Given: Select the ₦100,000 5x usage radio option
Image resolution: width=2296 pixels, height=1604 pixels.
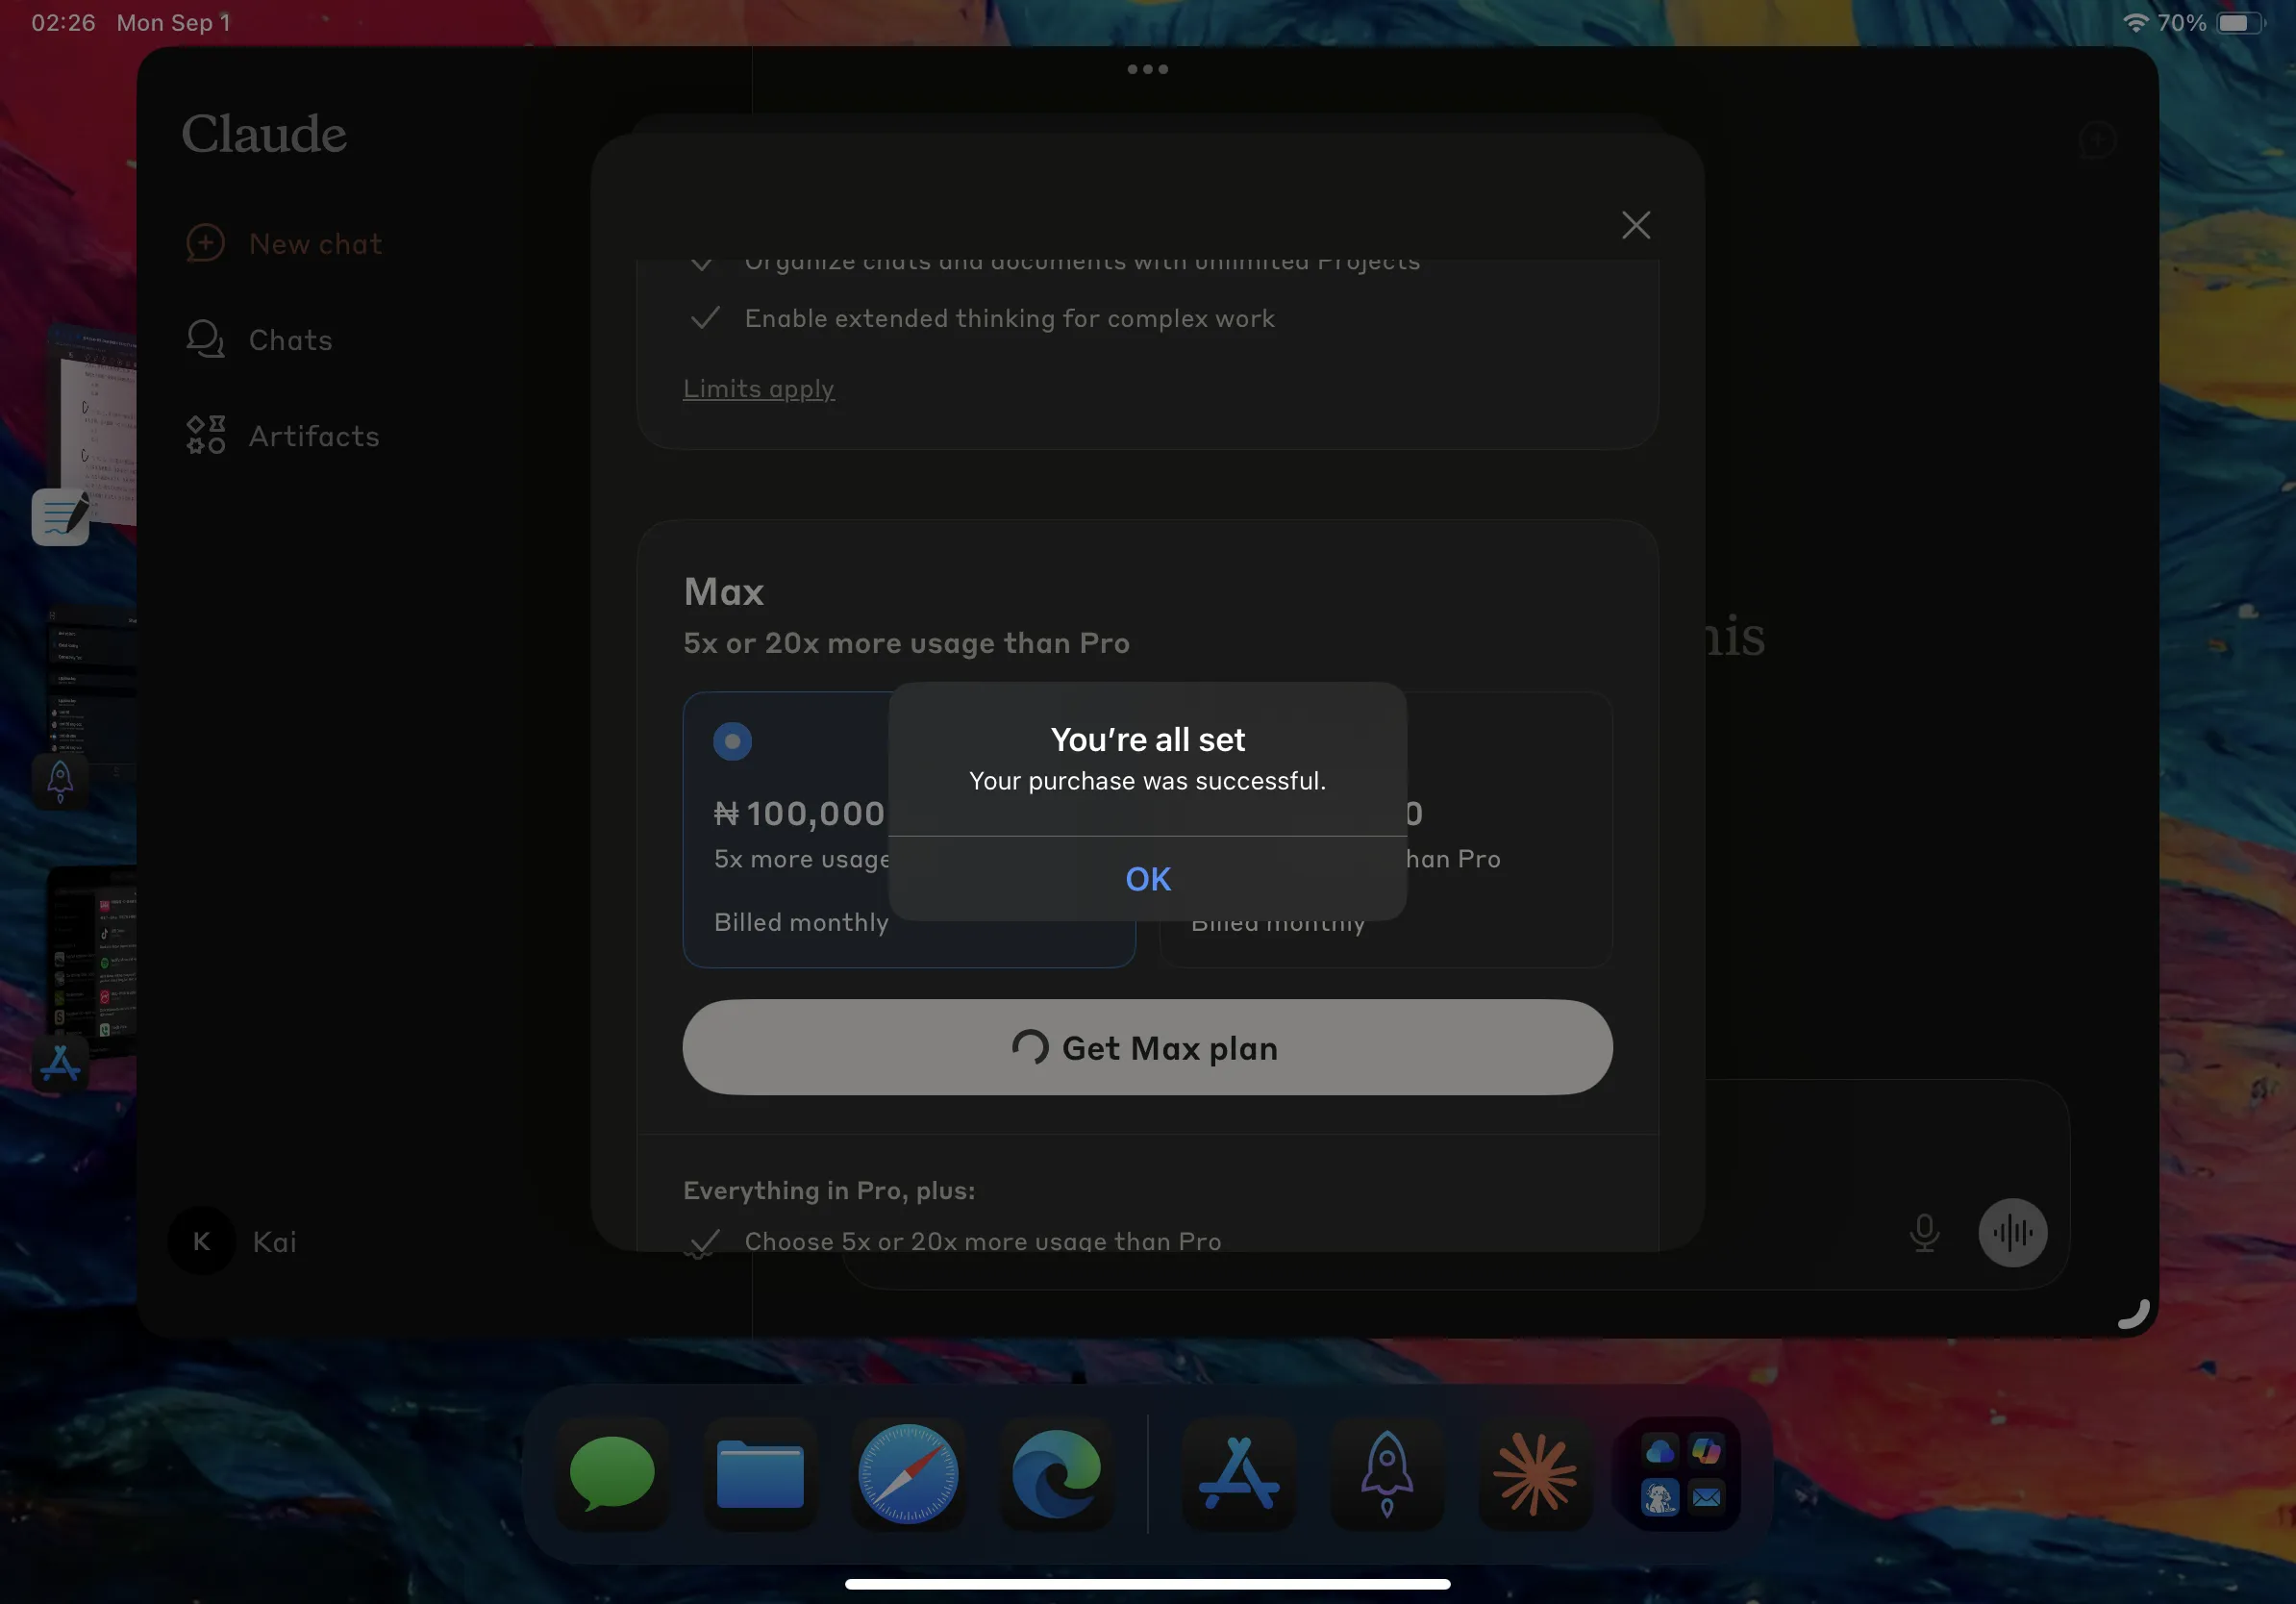Looking at the screenshot, I should 732,741.
